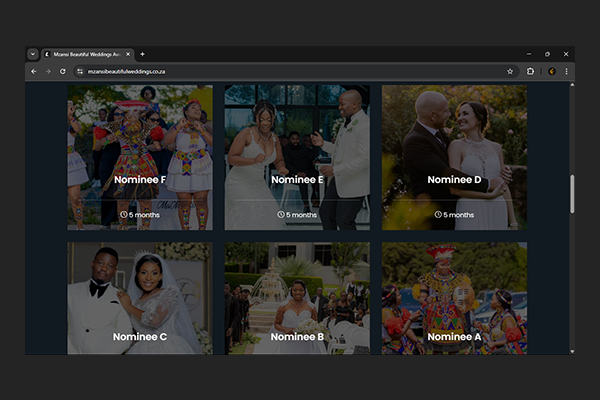Open the Nominee A card
Viewport: 600px width, 400px height.
click(454, 298)
